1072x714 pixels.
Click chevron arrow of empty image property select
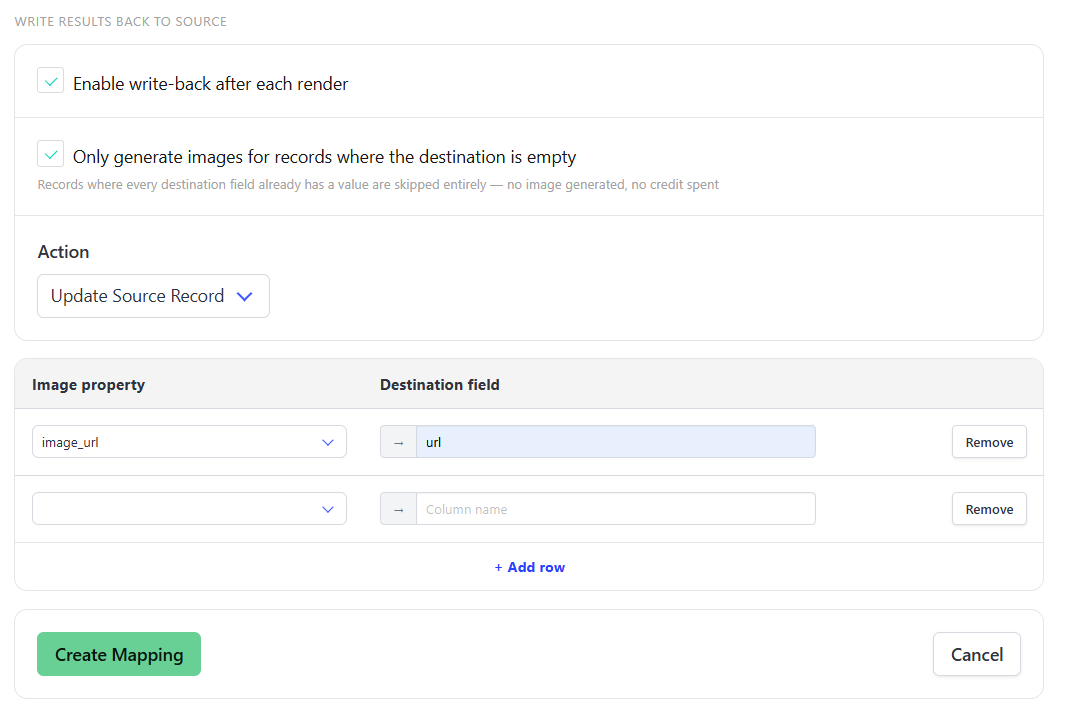pos(327,510)
